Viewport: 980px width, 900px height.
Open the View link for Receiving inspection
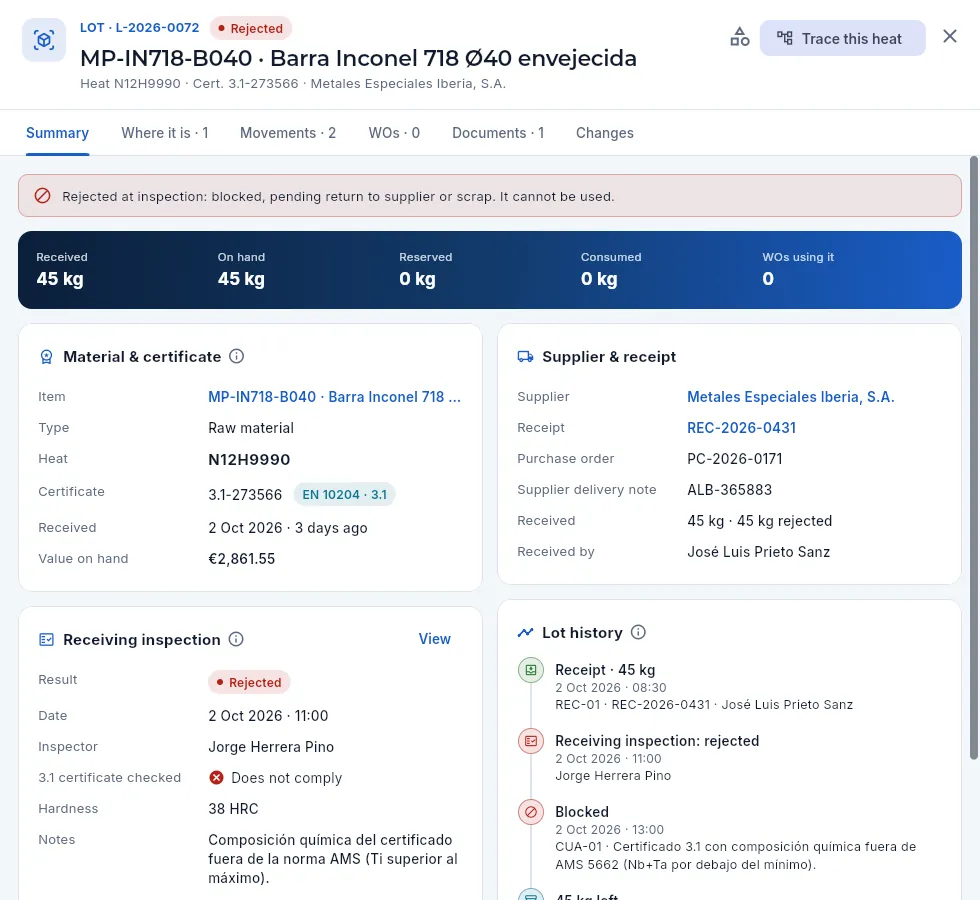point(434,639)
